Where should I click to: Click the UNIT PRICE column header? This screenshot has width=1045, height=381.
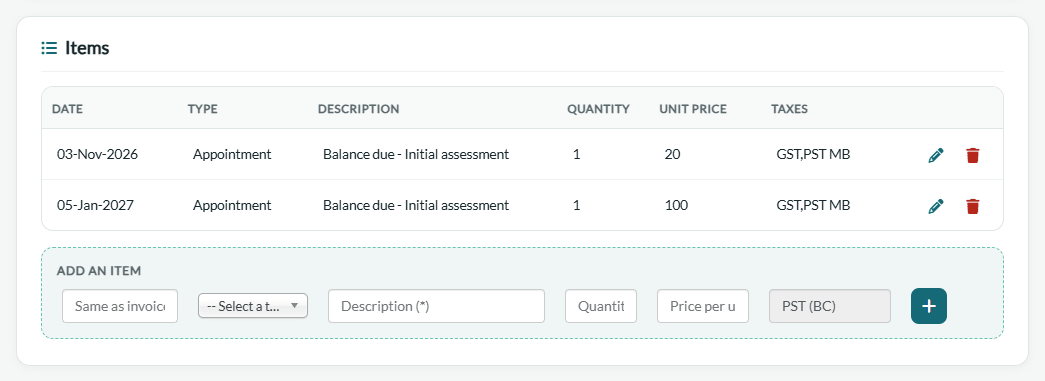693,109
